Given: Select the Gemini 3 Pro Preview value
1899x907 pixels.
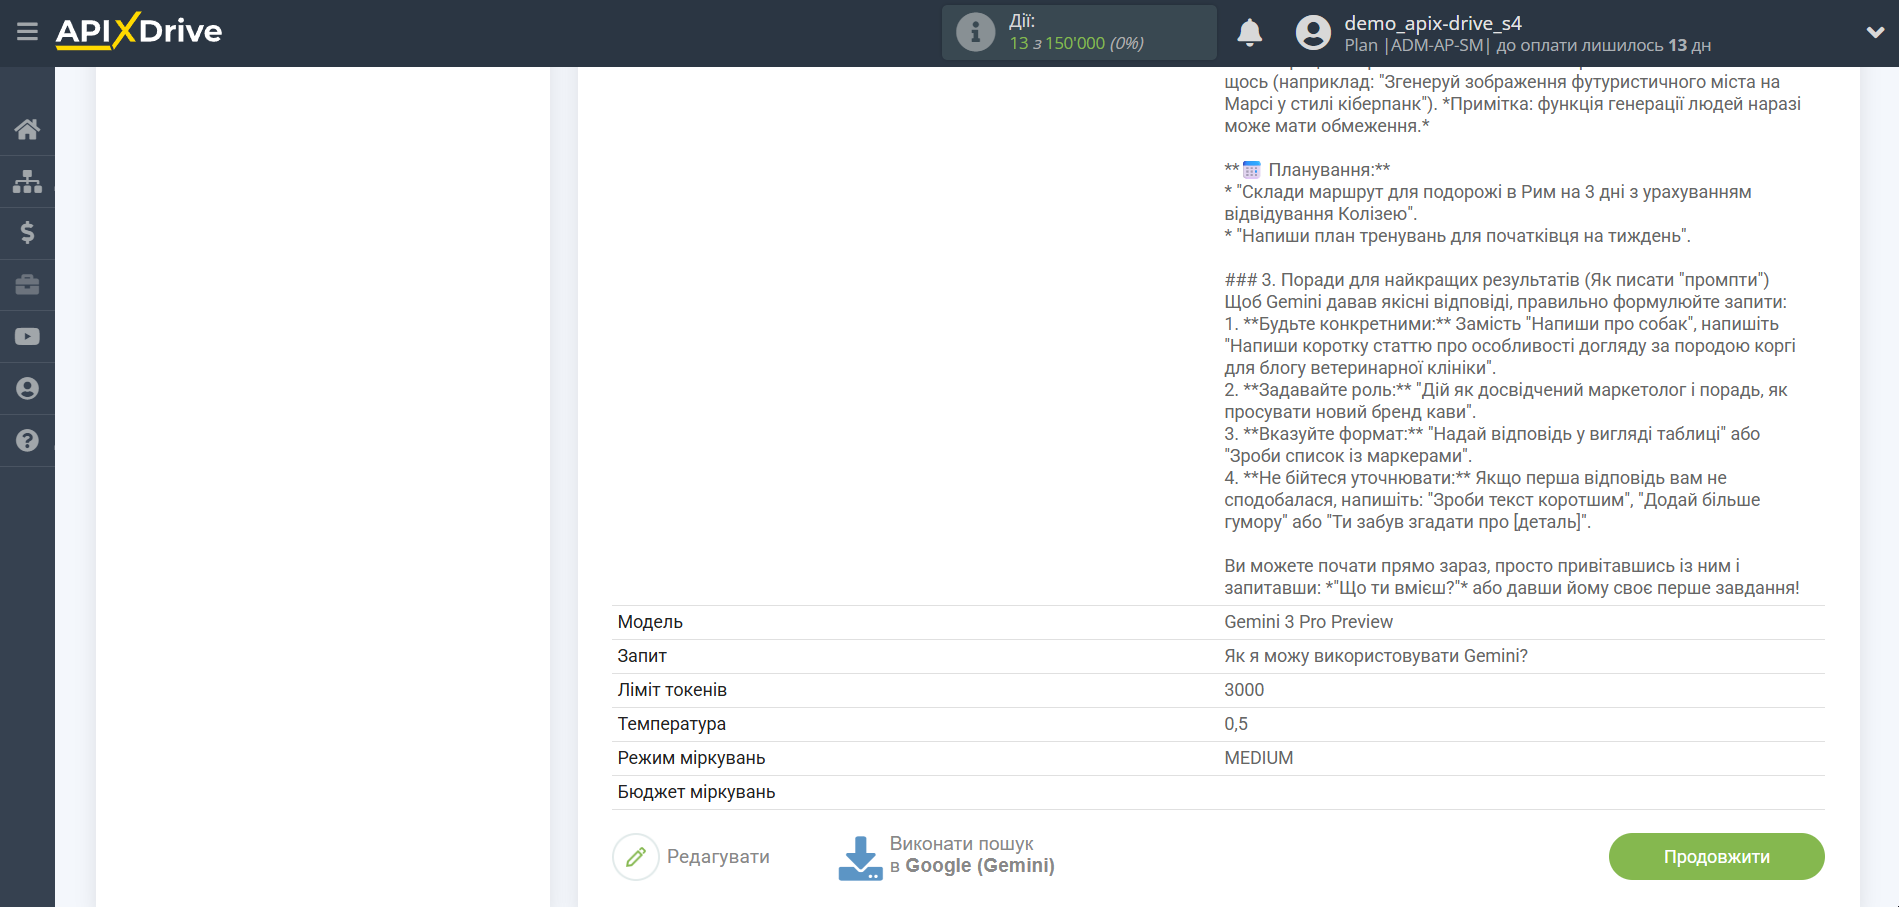Looking at the screenshot, I should coord(1308,622).
